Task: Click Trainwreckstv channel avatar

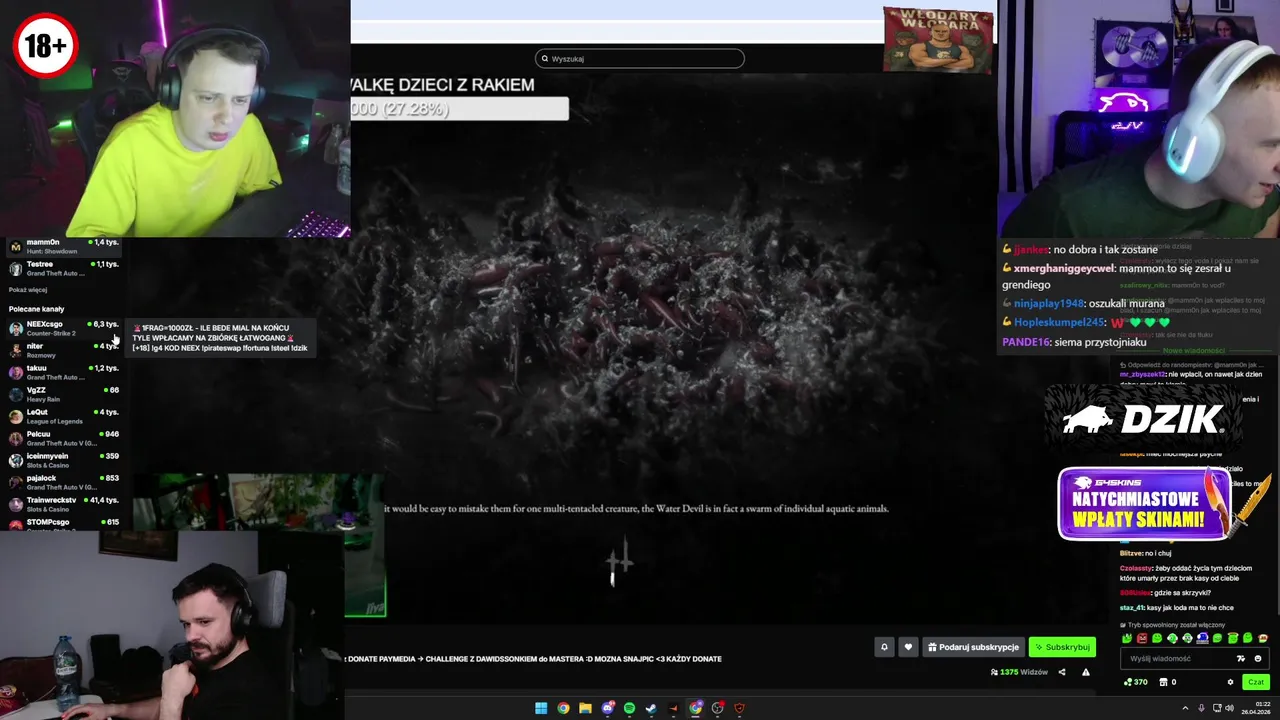Action: pos(15,504)
